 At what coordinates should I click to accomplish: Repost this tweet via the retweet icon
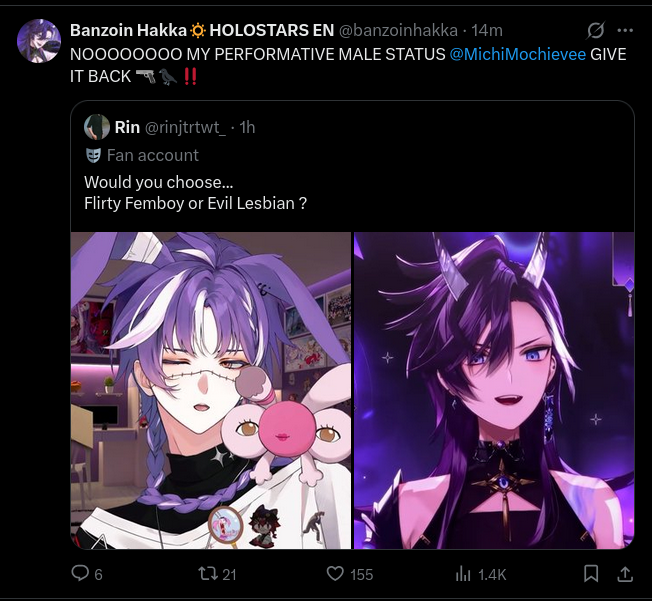[208, 574]
